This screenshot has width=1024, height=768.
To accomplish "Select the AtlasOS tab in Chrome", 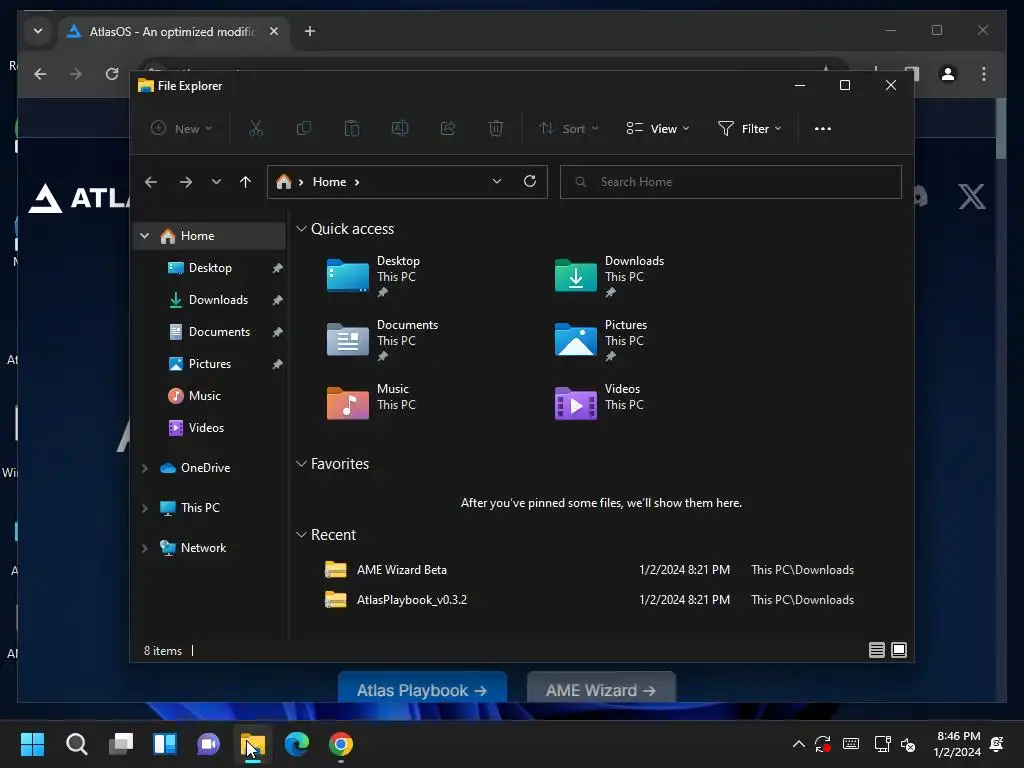I will click(x=174, y=31).
